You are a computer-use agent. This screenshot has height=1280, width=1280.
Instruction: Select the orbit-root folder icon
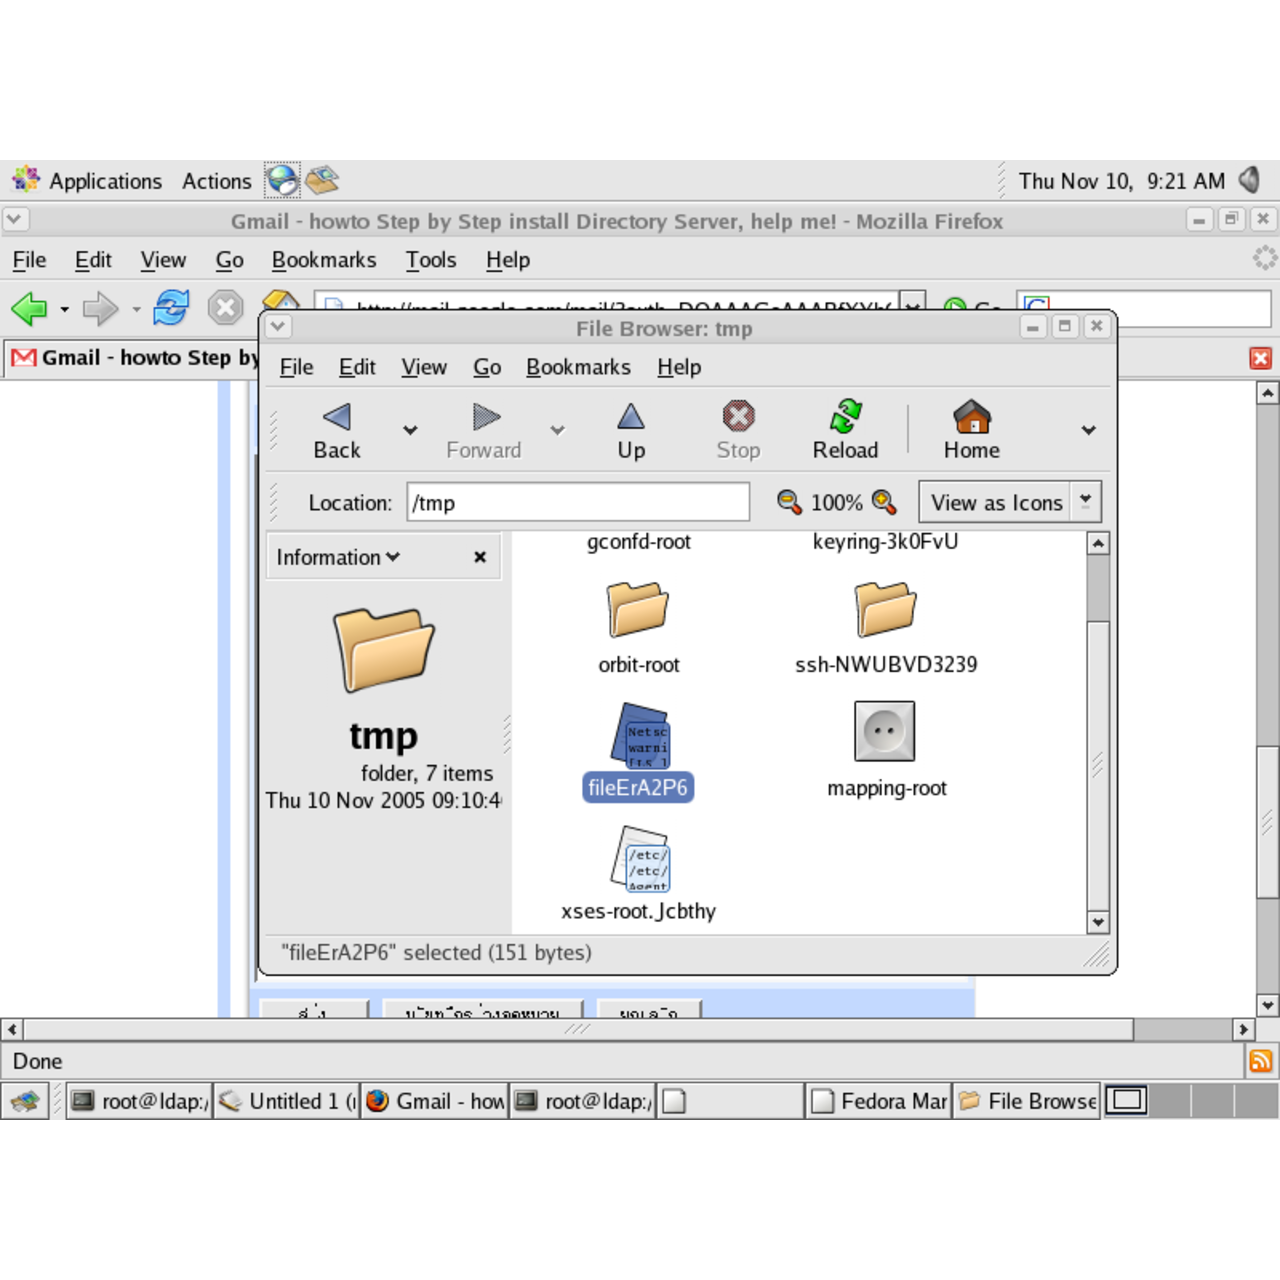click(638, 610)
